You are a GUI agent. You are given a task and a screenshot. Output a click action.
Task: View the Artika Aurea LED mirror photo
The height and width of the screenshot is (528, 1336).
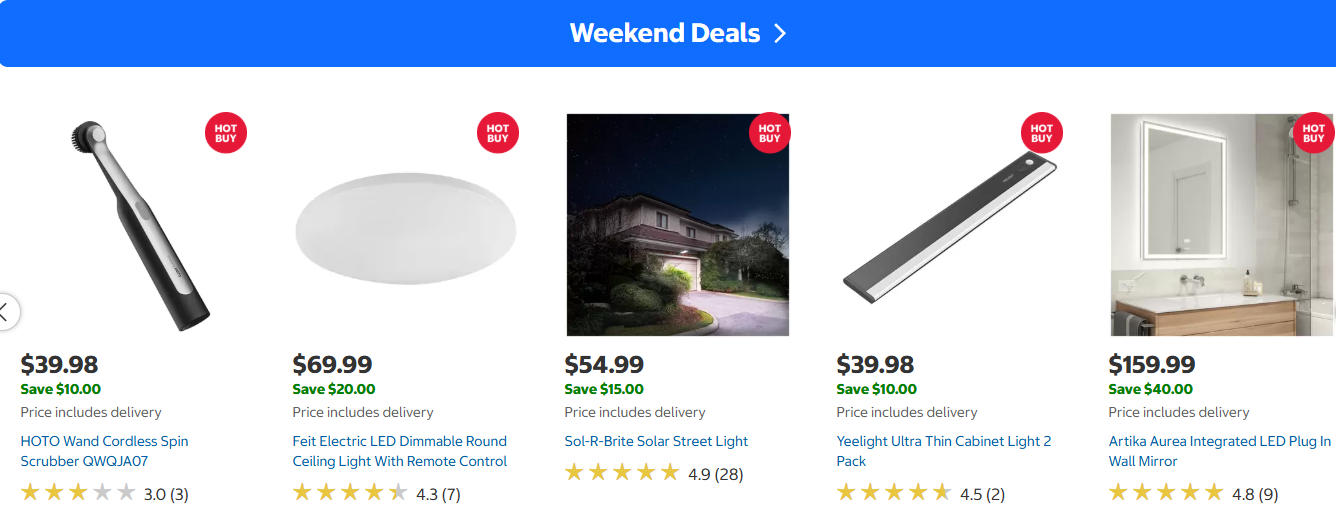tap(1220, 225)
